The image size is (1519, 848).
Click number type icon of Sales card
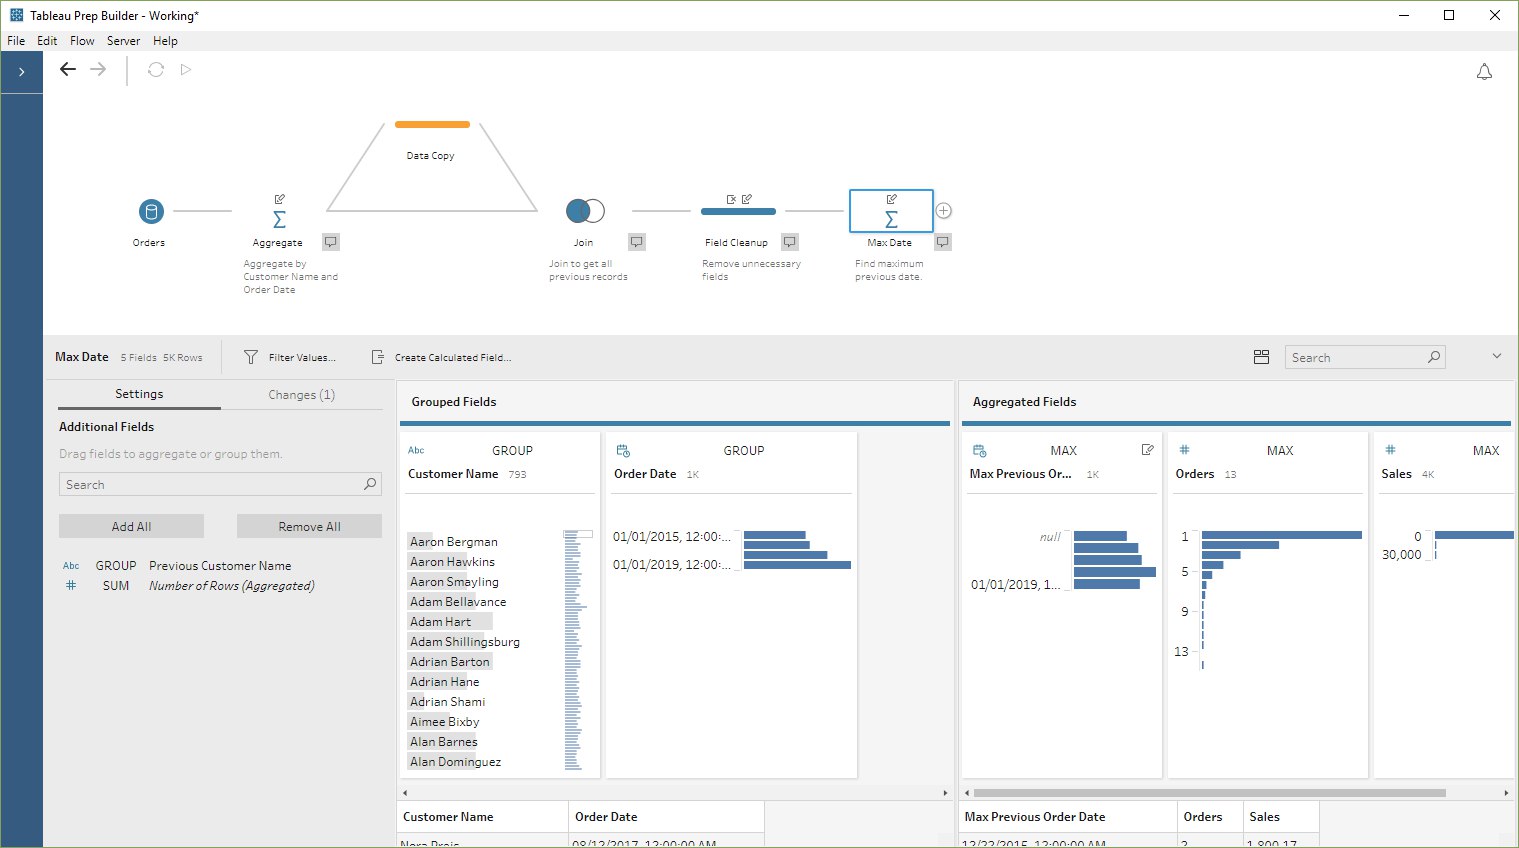pyautogui.click(x=1390, y=450)
